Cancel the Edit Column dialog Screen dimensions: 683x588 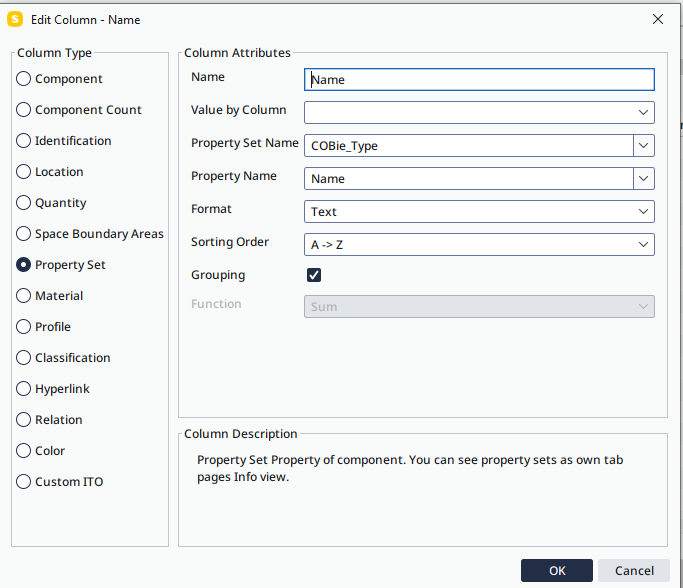pyautogui.click(x=634, y=571)
